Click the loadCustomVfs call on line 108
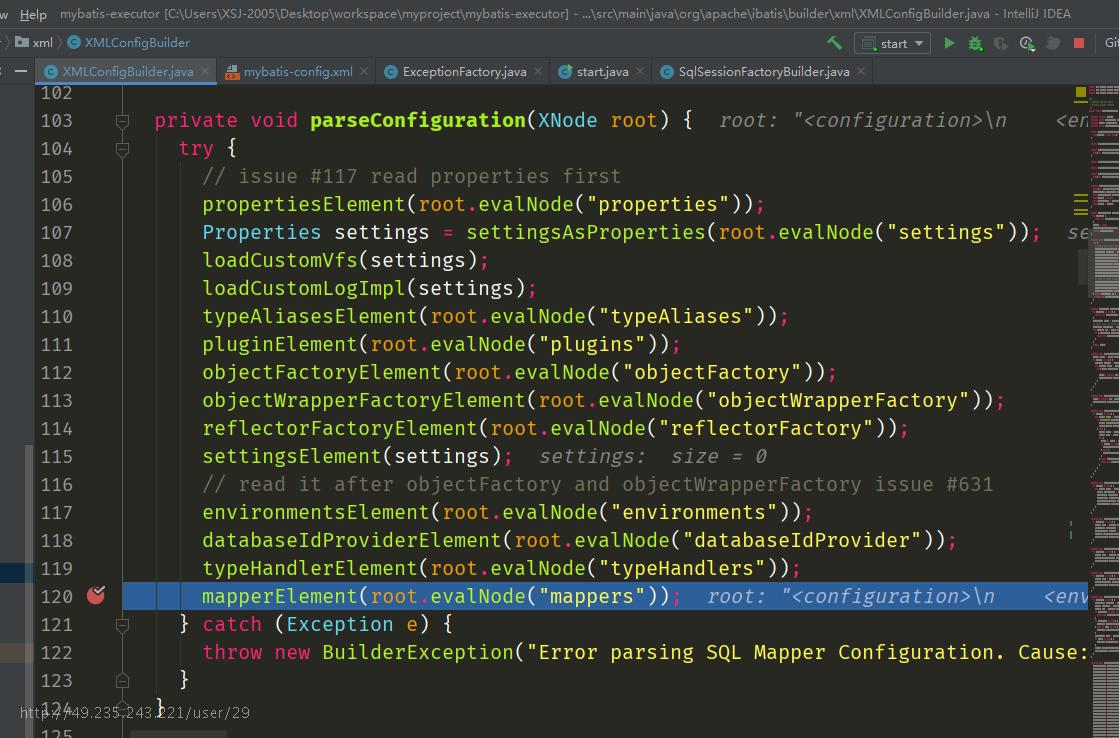Image resolution: width=1119 pixels, height=738 pixels. pos(280,261)
